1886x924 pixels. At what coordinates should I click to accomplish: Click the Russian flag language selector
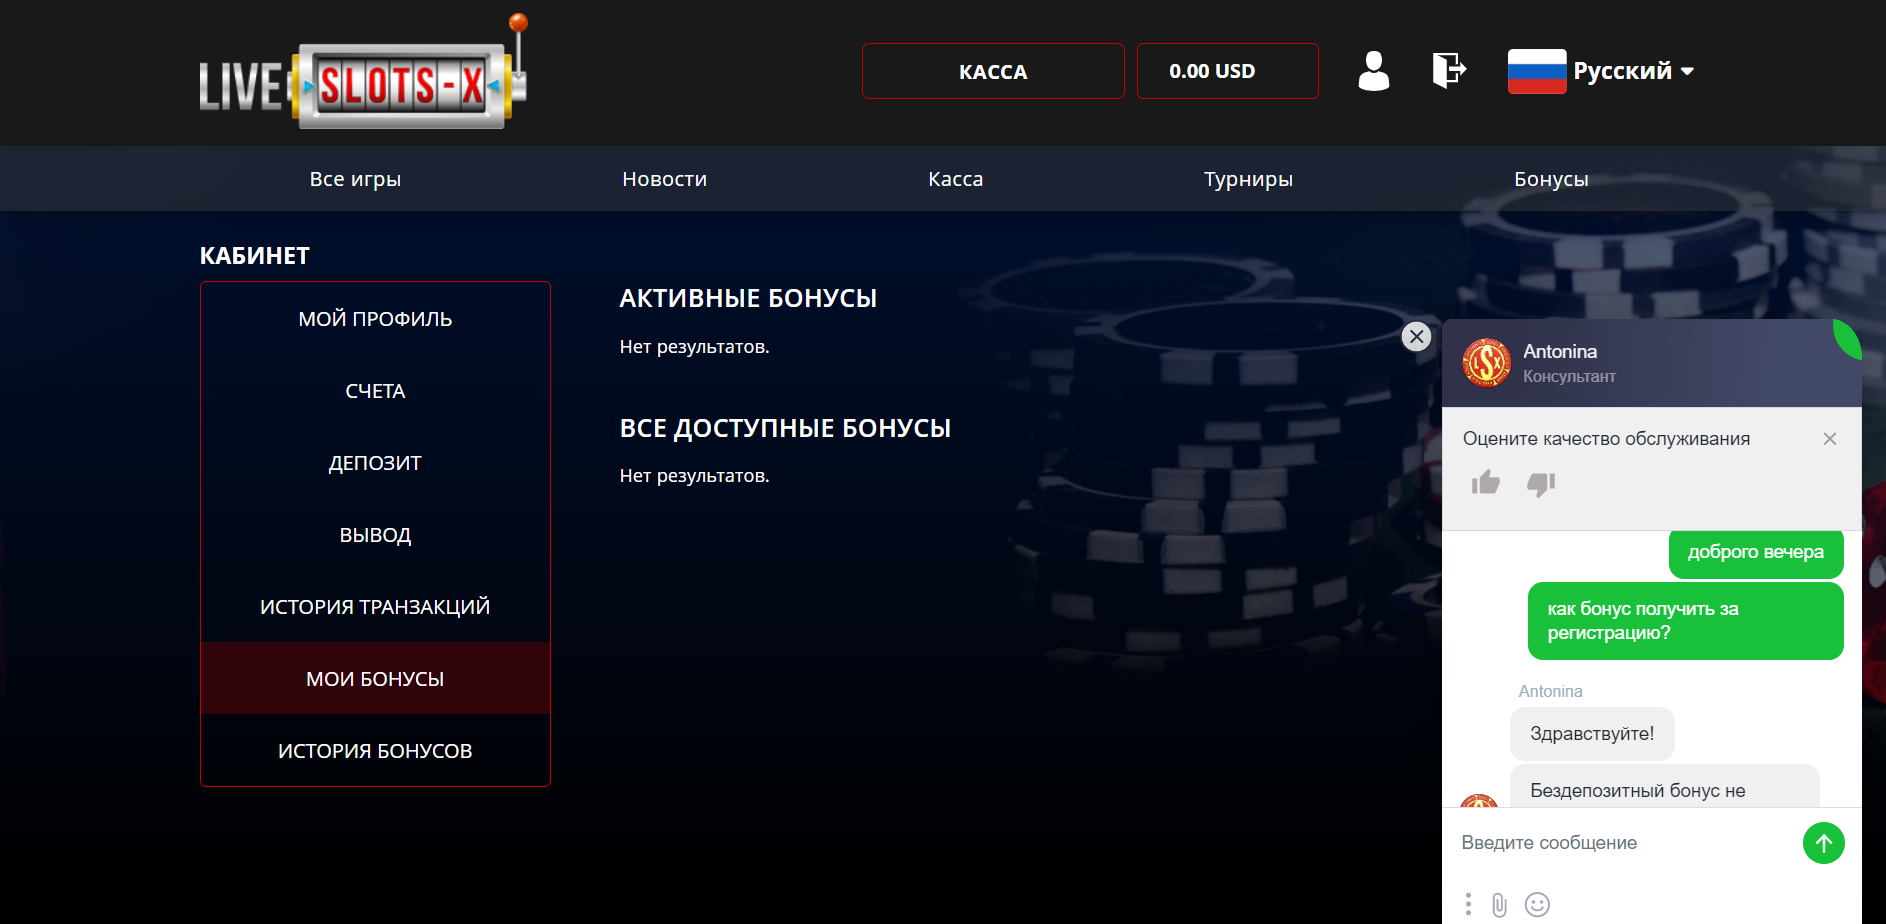(x=1536, y=71)
